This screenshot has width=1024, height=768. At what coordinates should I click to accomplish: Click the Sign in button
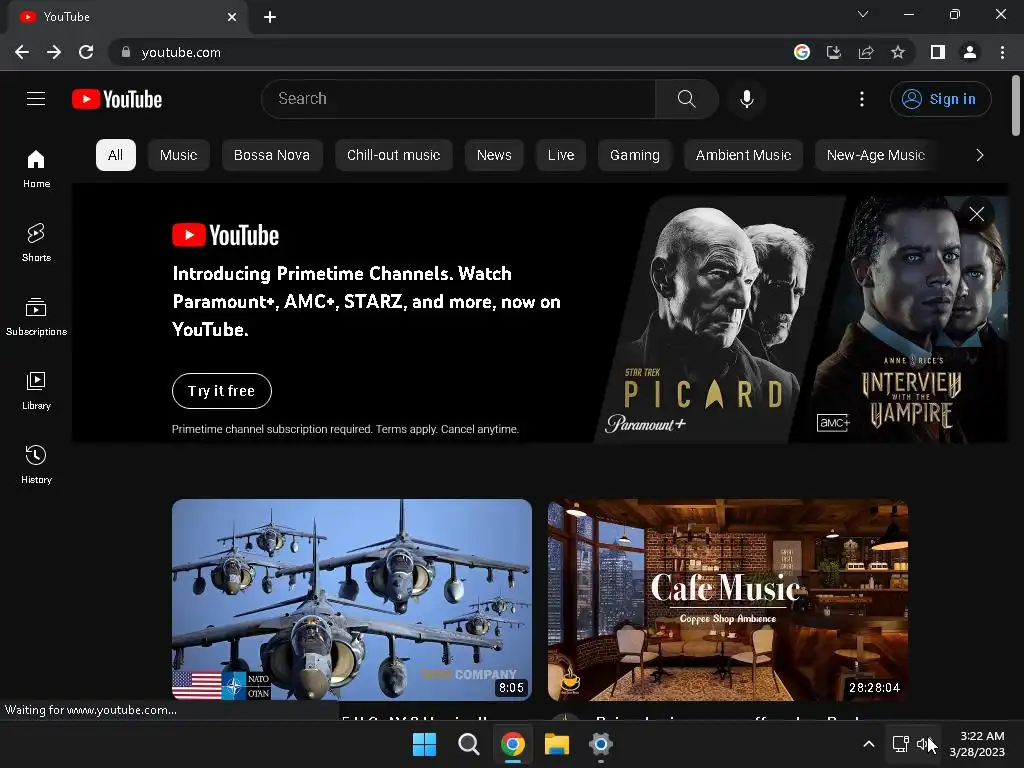[940, 99]
